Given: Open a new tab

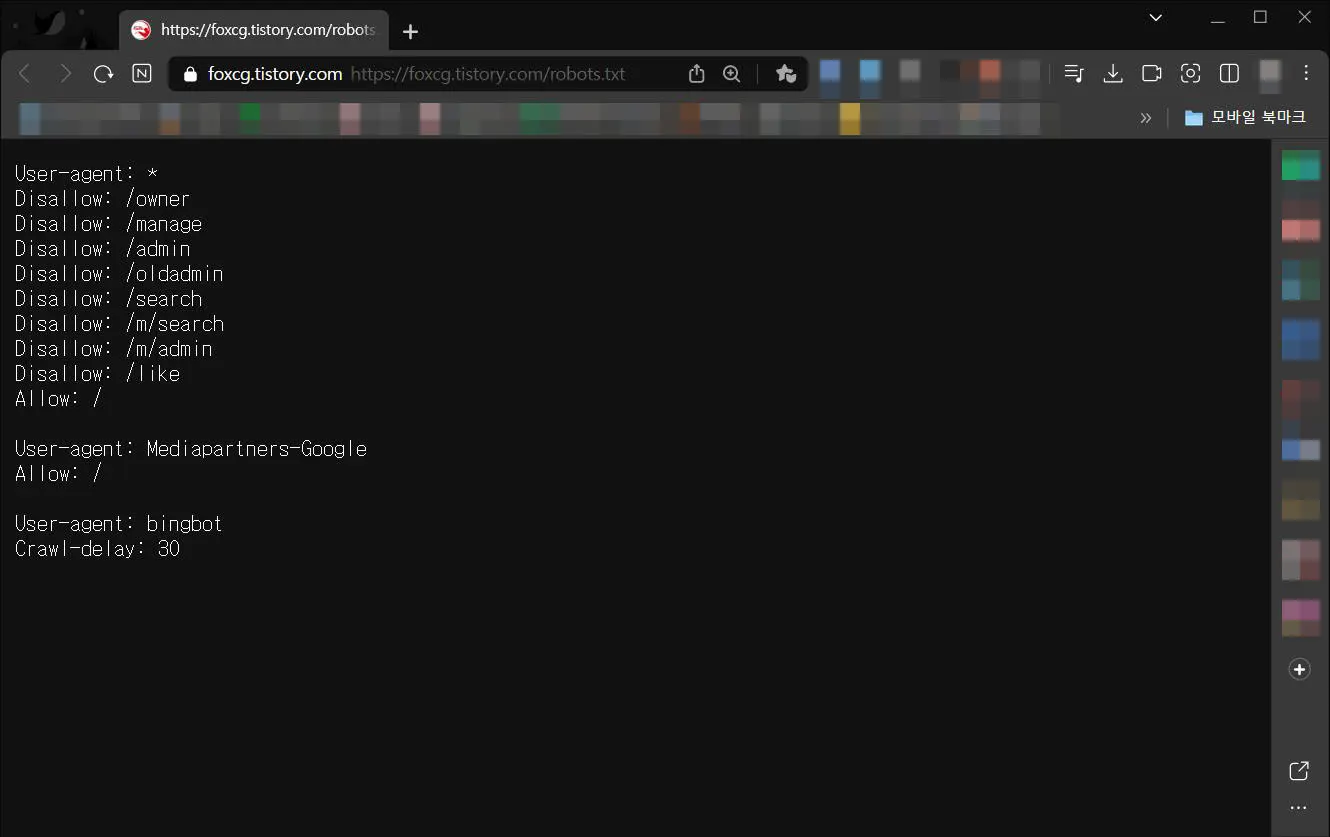Looking at the screenshot, I should point(410,31).
